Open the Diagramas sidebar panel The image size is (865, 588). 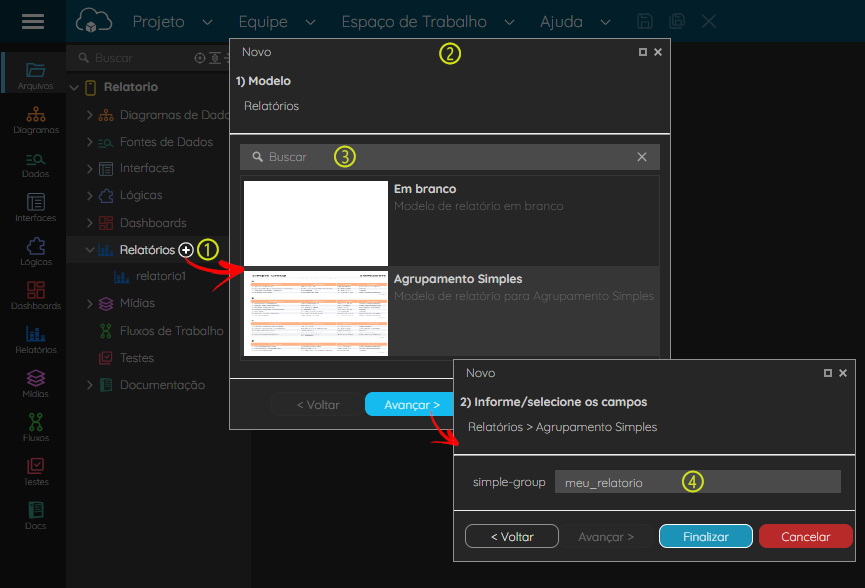pyautogui.click(x=36, y=120)
